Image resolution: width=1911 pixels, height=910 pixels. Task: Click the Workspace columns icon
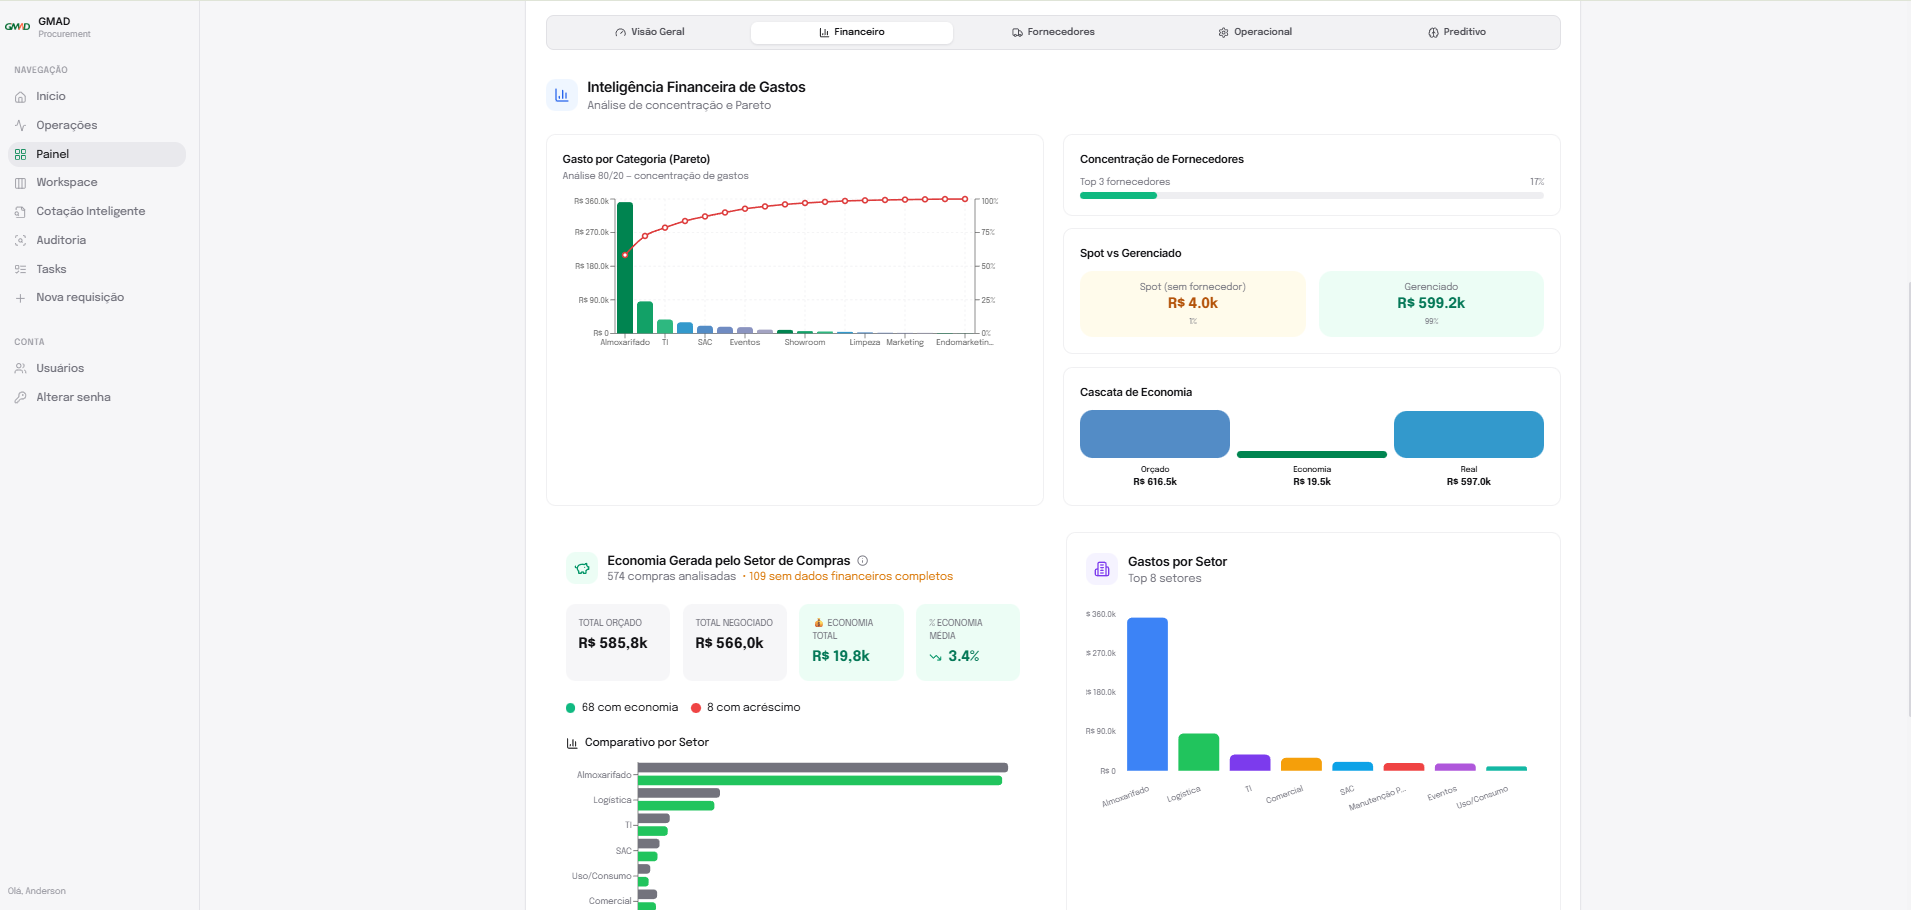pyautogui.click(x=20, y=183)
